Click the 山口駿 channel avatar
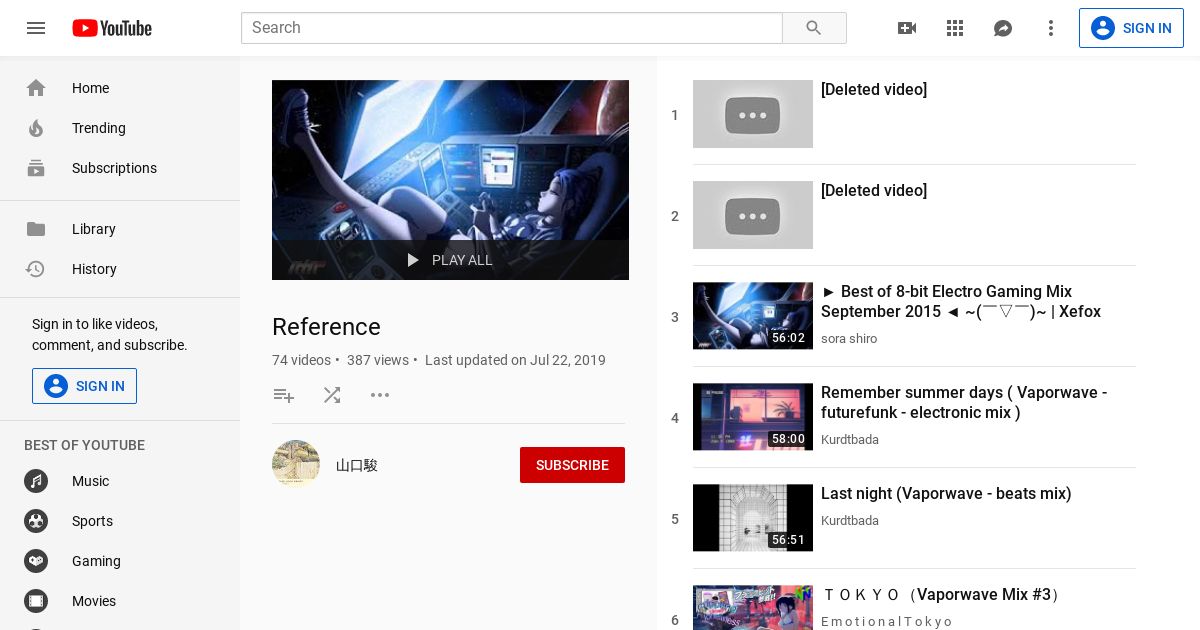 296,464
